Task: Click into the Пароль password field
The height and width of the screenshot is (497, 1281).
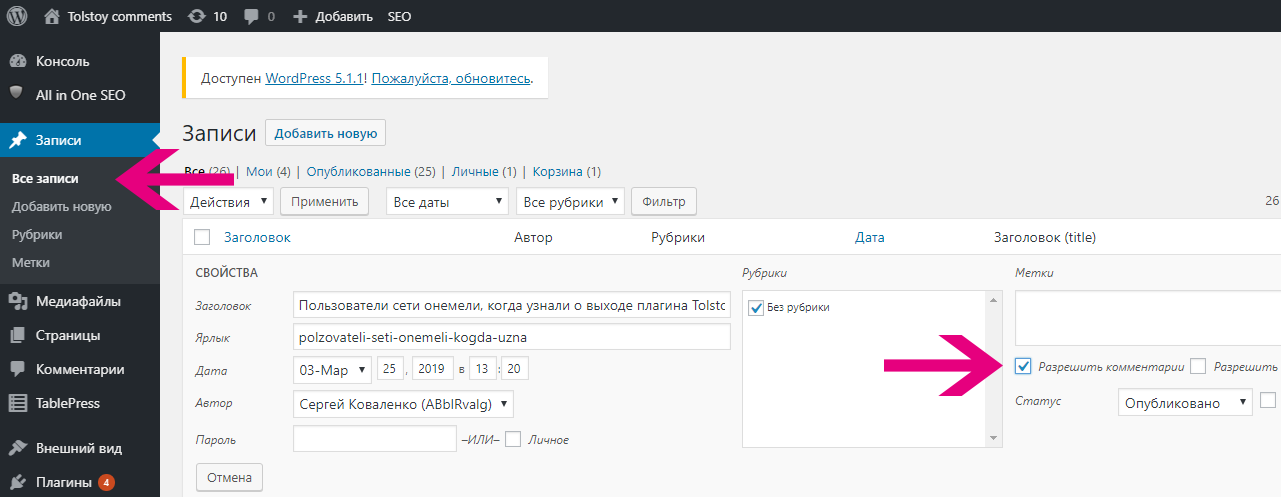Action: click(x=375, y=439)
